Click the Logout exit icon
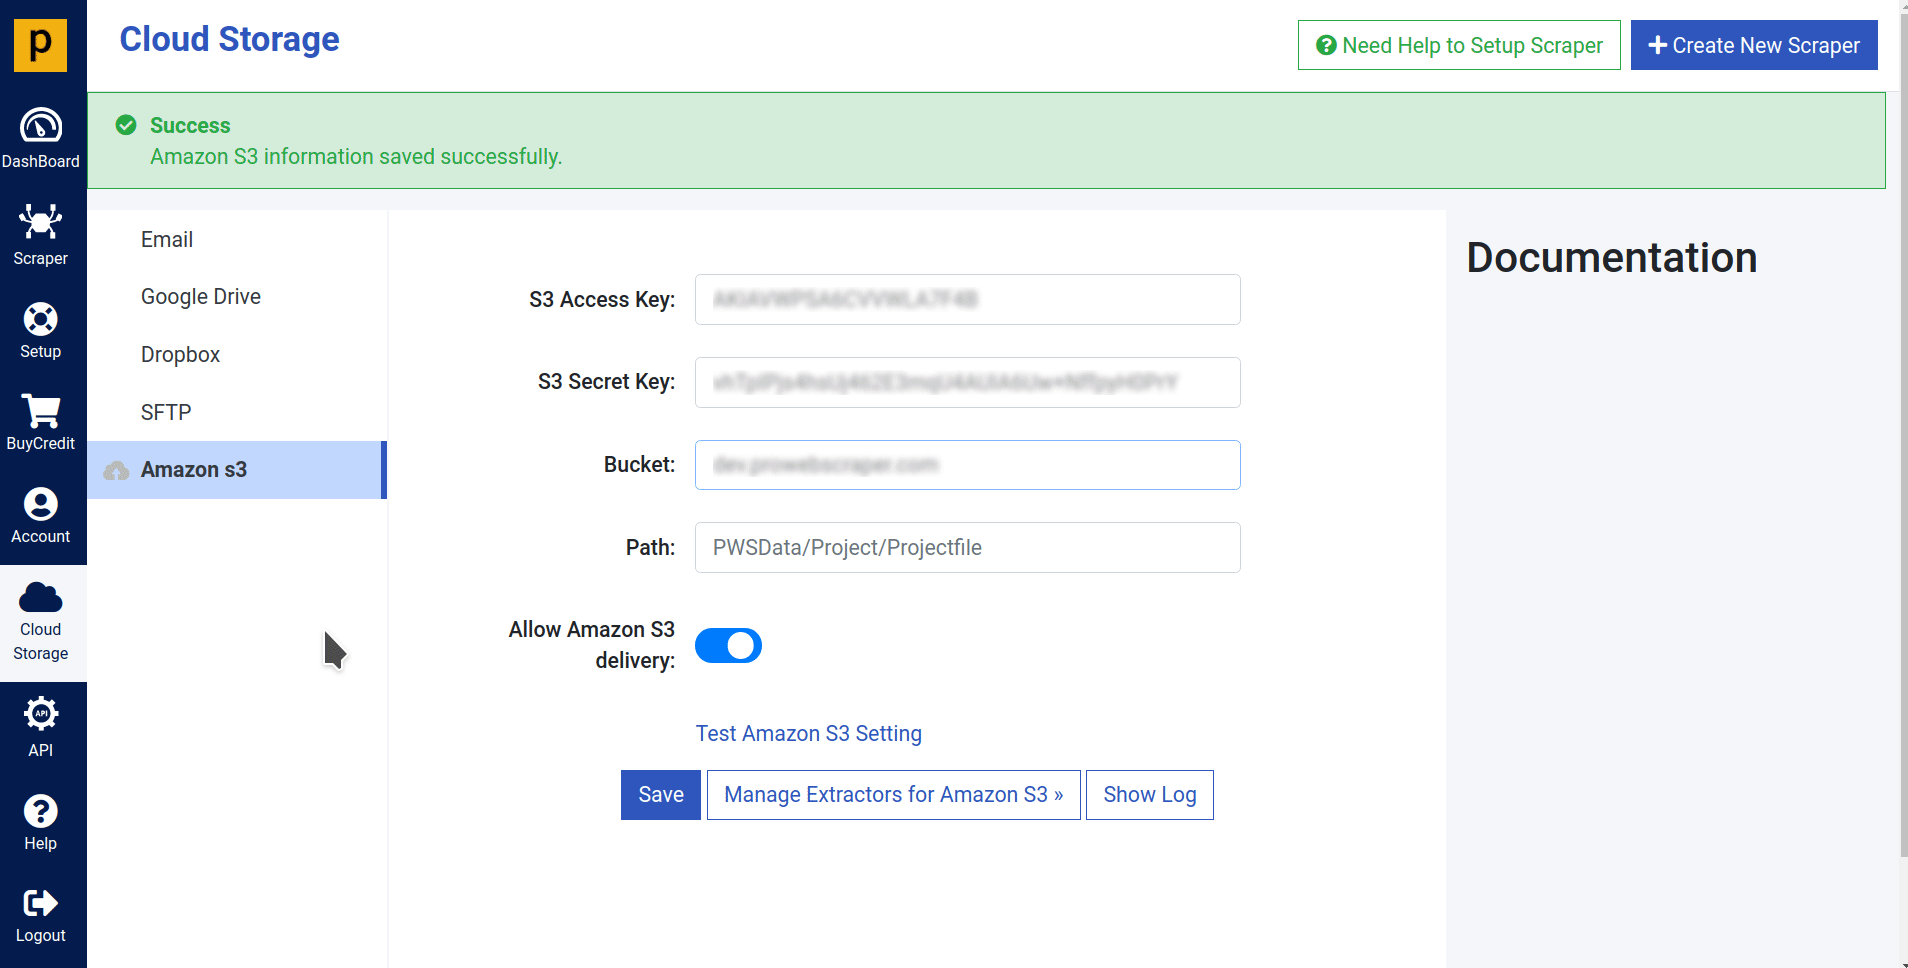1908x968 pixels. coord(41,903)
